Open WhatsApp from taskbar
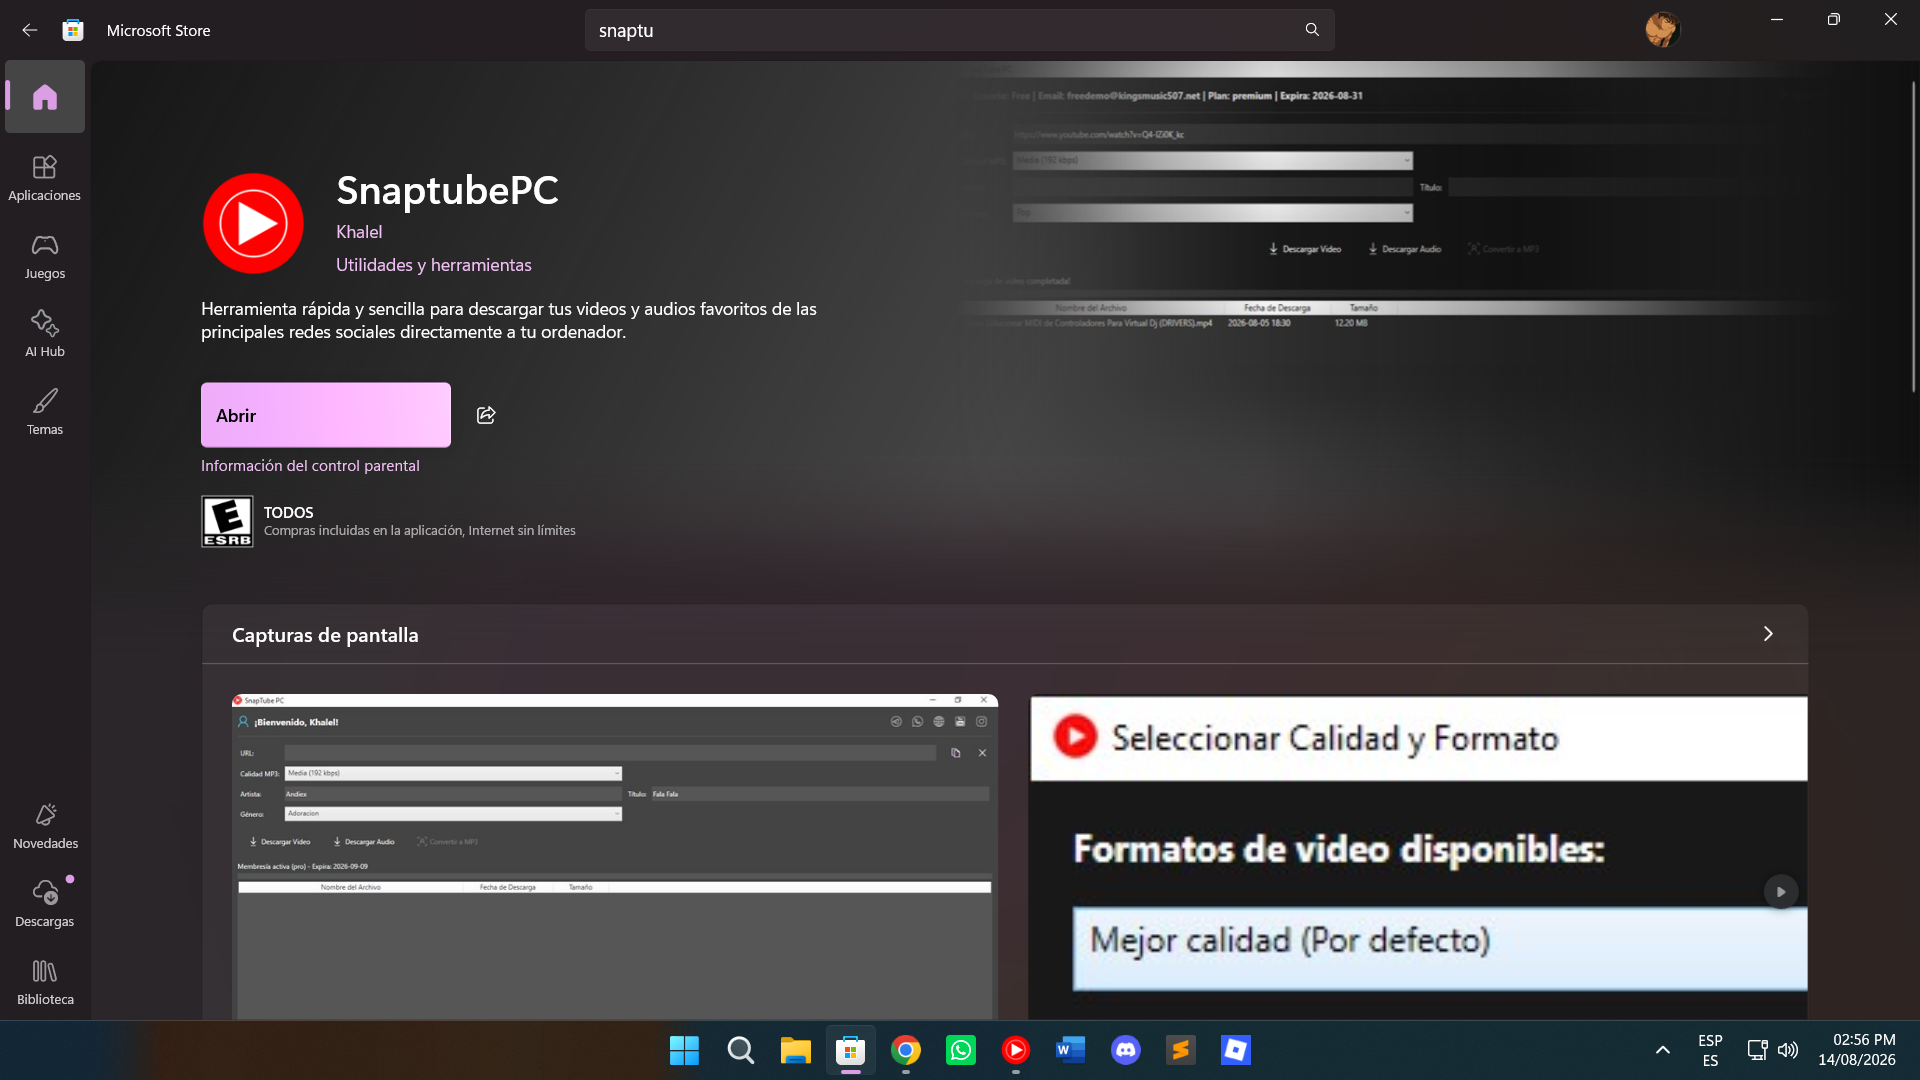The height and width of the screenshot is (1080, 1920). 961,1050
